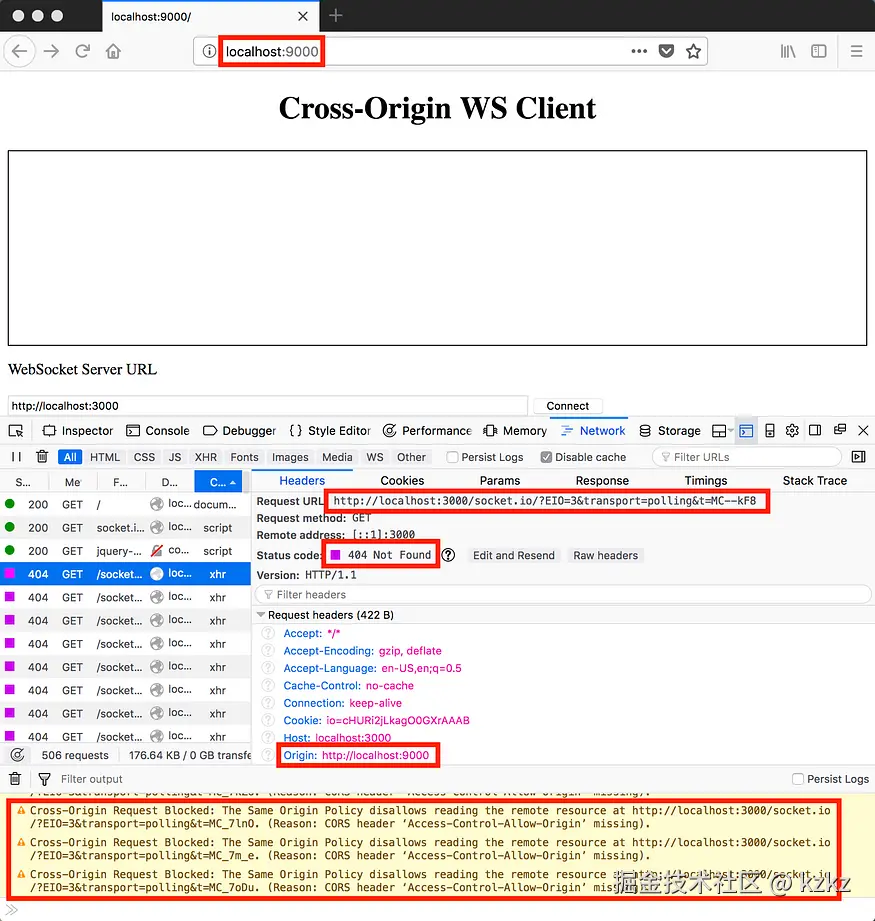Click Edit and Resend button

coord(513,555)
